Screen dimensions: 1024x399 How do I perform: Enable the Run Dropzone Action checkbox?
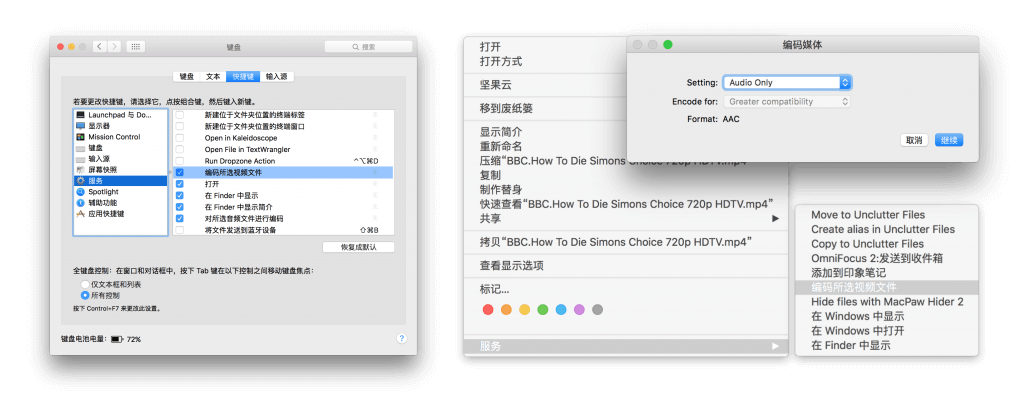point(180,161)
